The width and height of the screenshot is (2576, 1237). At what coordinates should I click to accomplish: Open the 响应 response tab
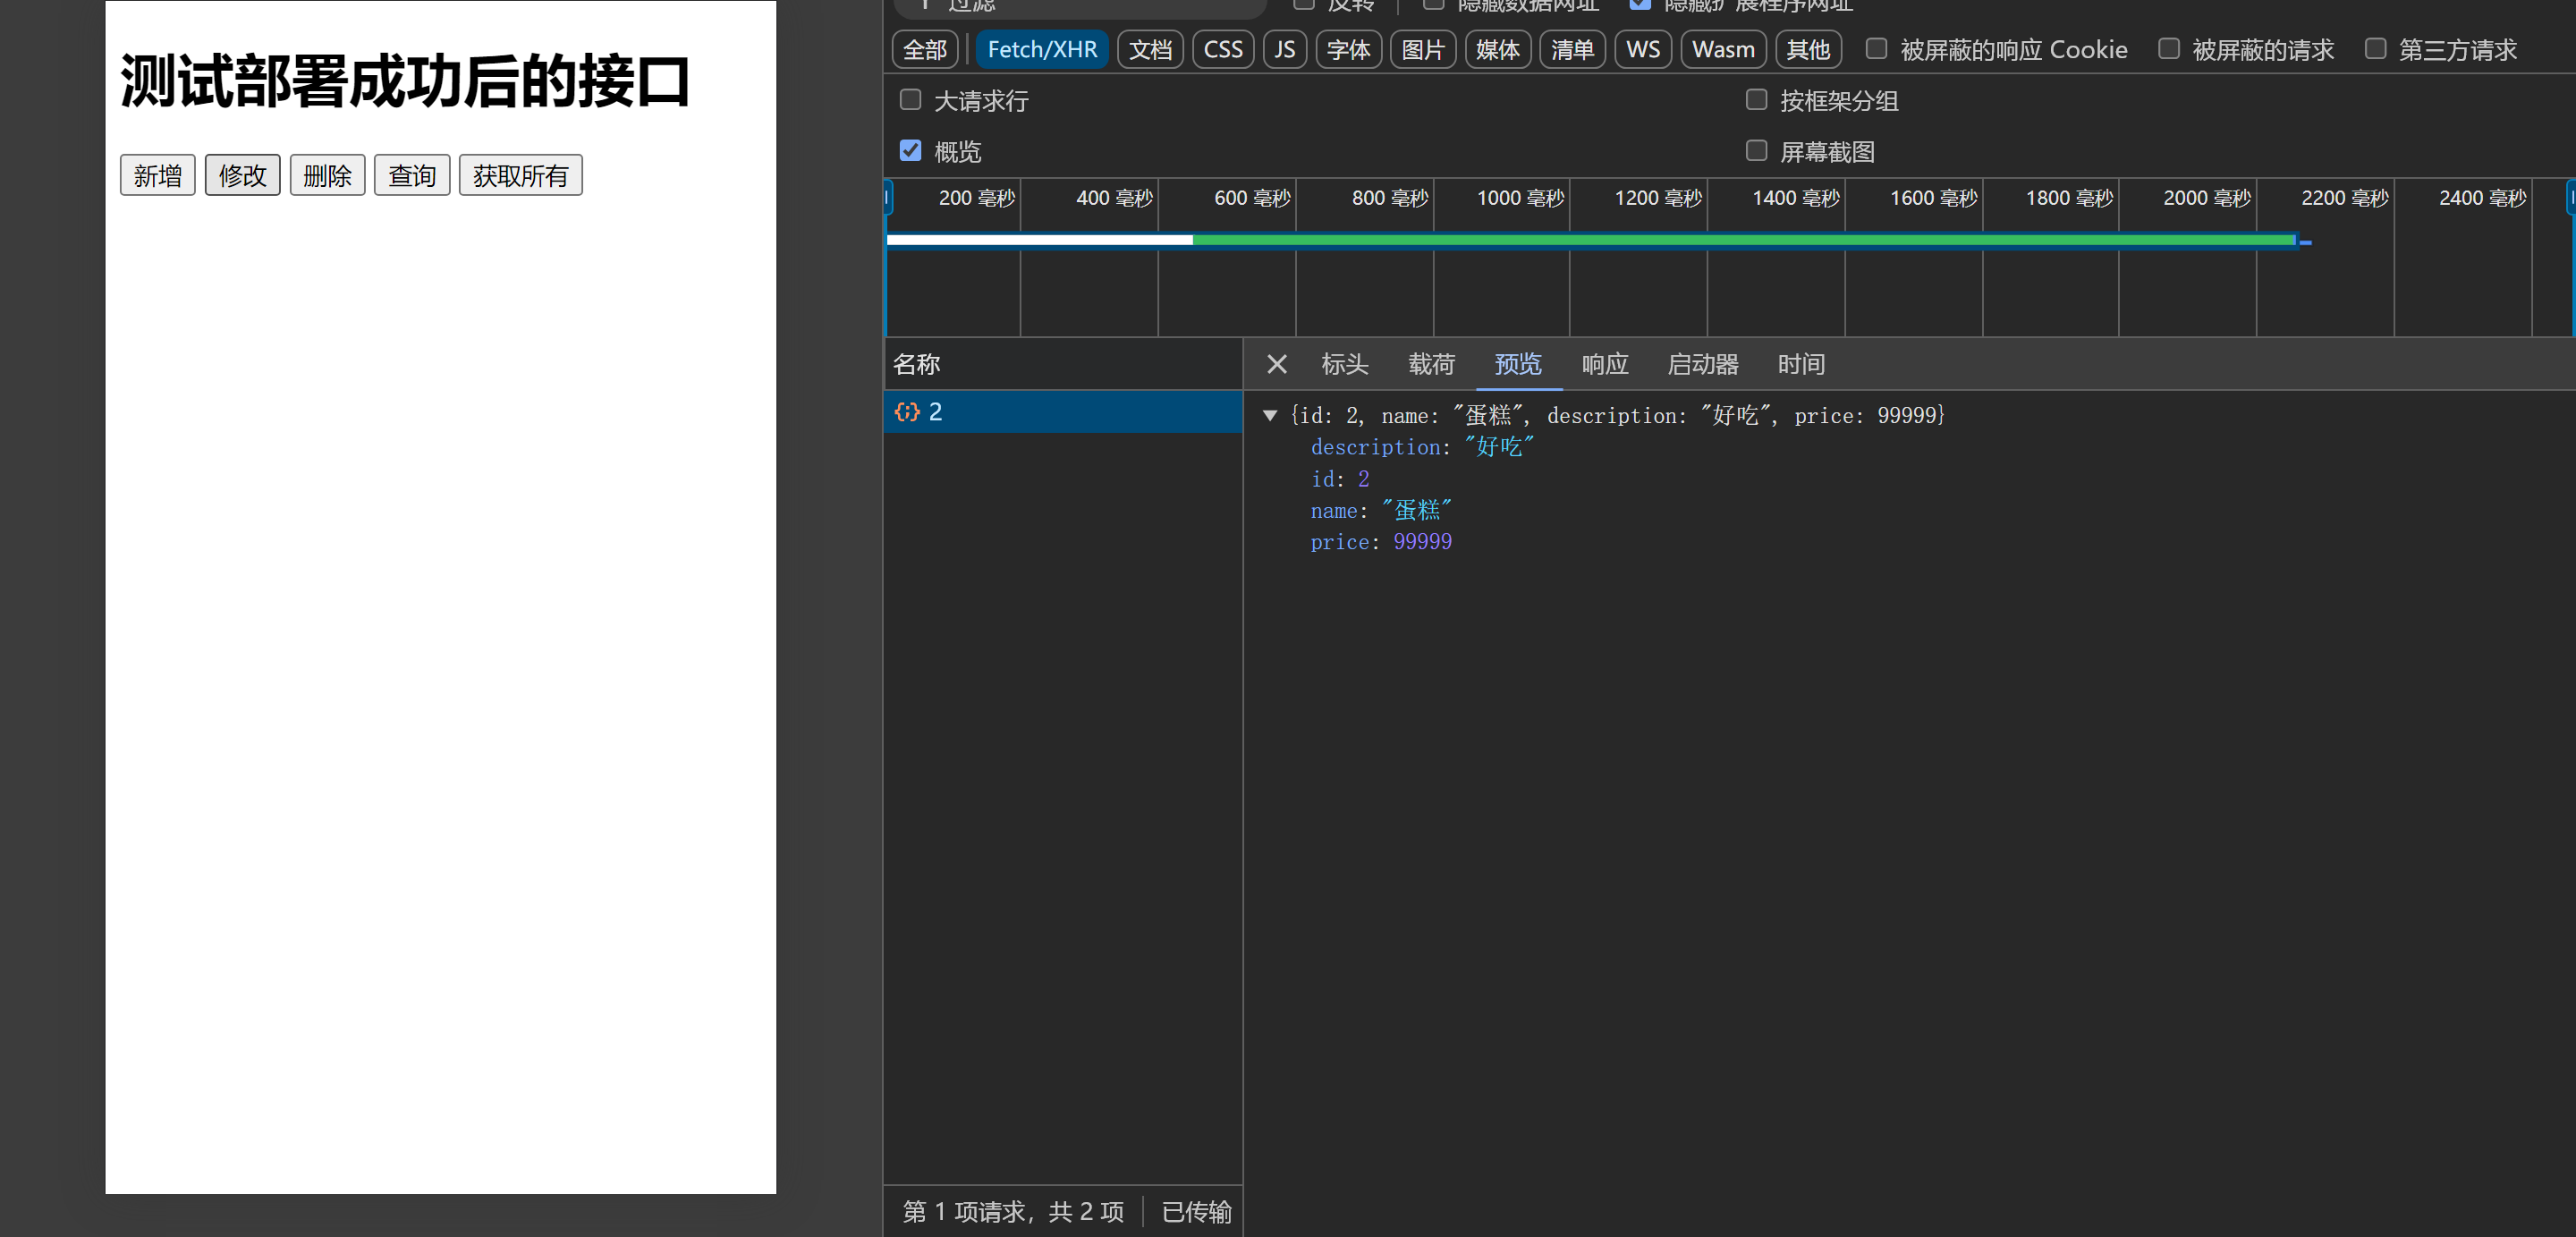(1605, 364)
